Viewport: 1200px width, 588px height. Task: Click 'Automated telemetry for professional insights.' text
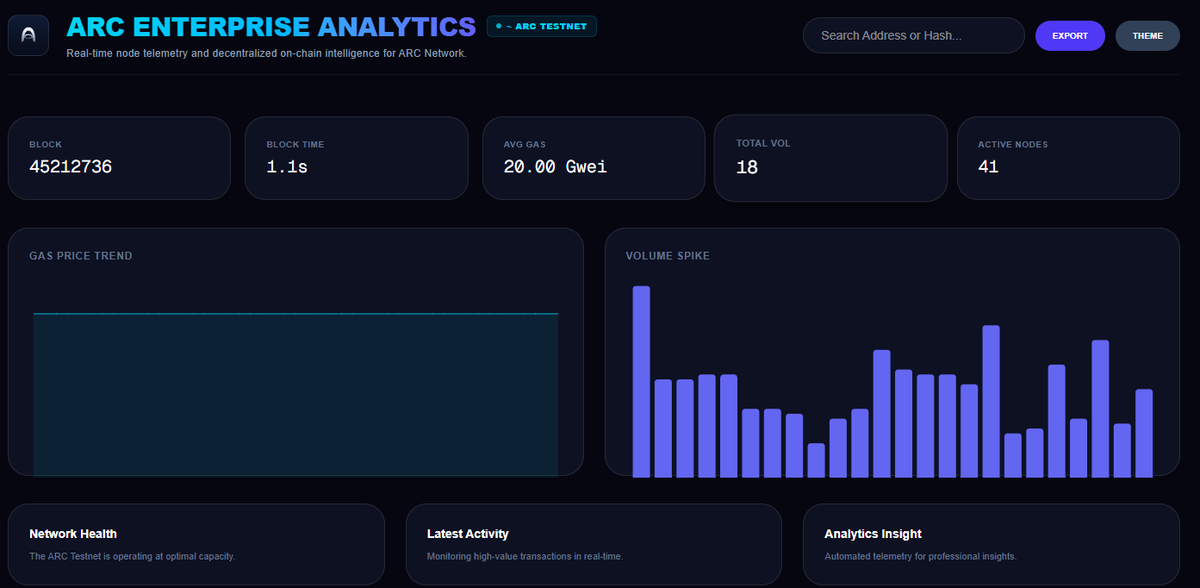click(921, 556)
